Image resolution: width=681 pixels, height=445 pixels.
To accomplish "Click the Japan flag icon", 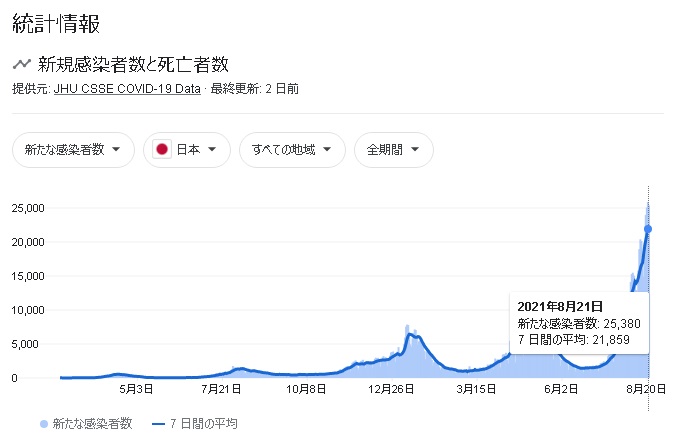I will coord(161,150).
